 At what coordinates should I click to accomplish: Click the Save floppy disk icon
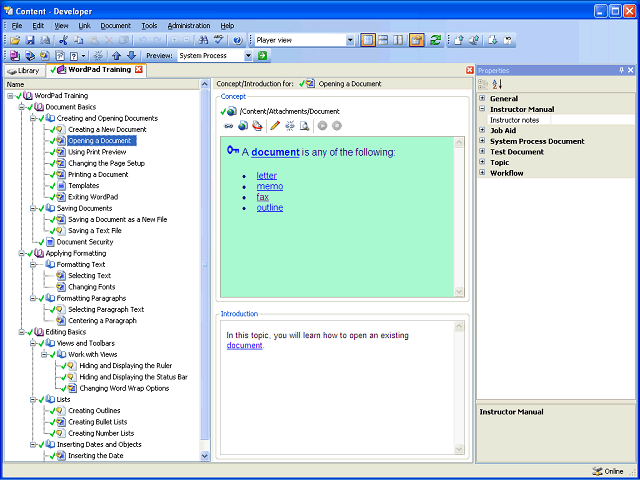[30, 40]
